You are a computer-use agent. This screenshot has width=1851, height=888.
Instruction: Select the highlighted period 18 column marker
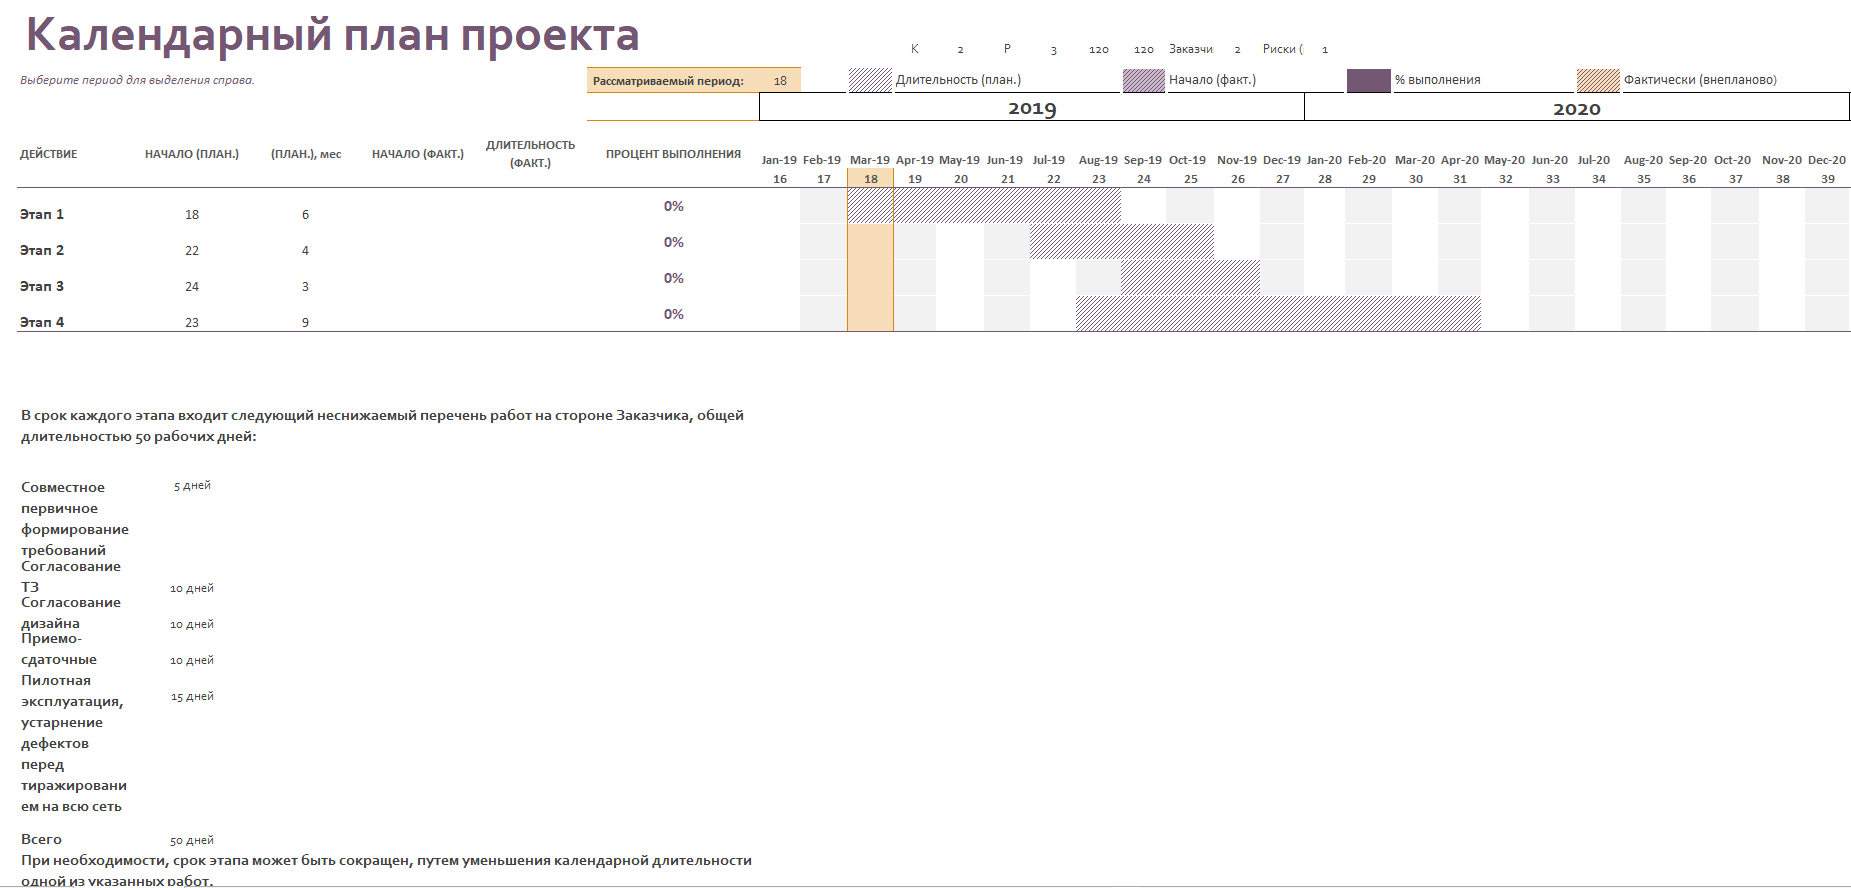[870, 179]
